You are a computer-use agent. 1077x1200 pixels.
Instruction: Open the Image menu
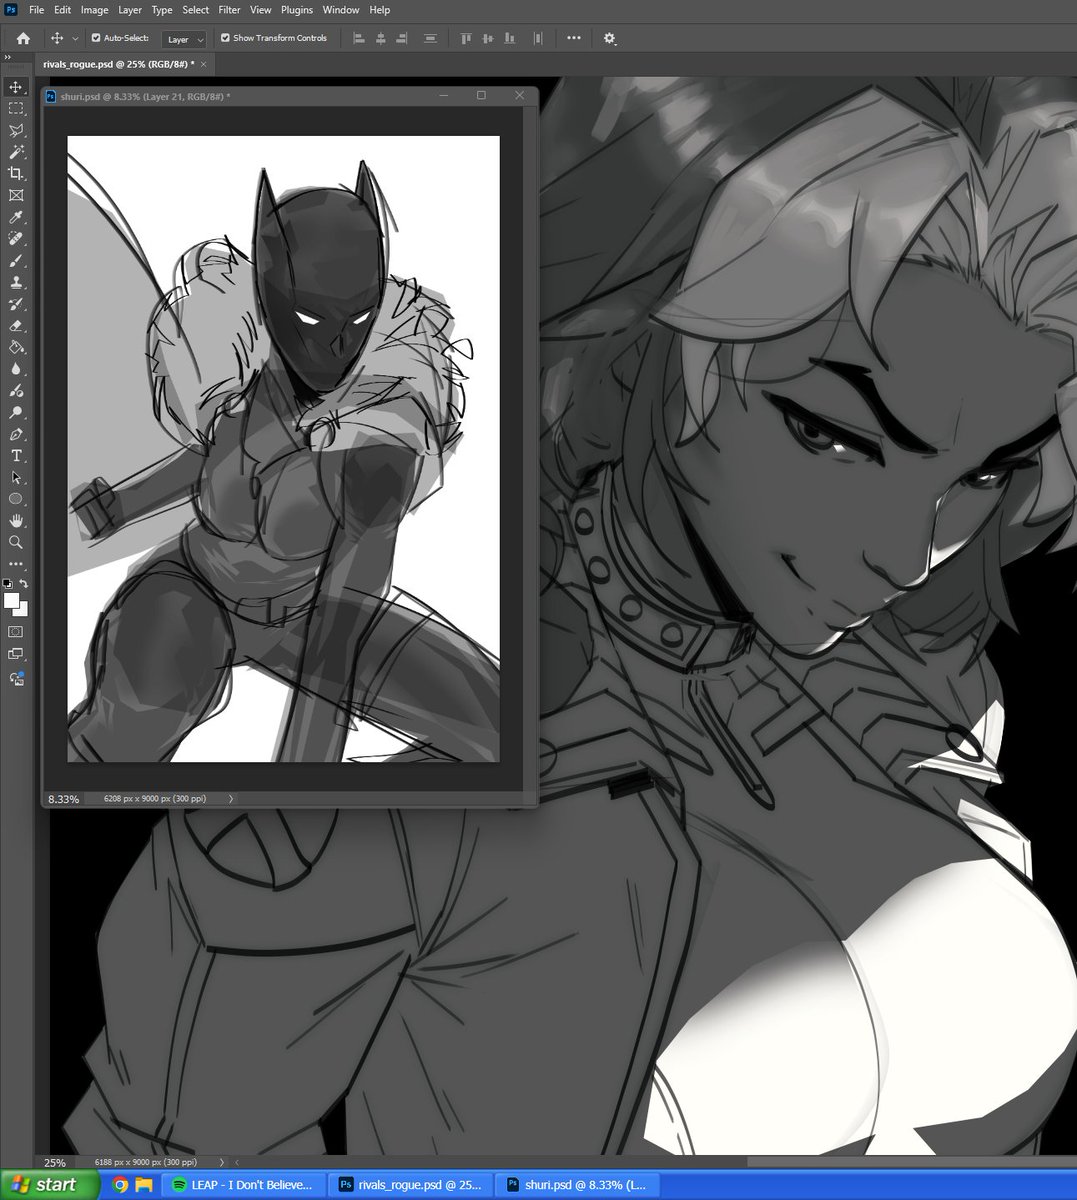coord(95,10)
